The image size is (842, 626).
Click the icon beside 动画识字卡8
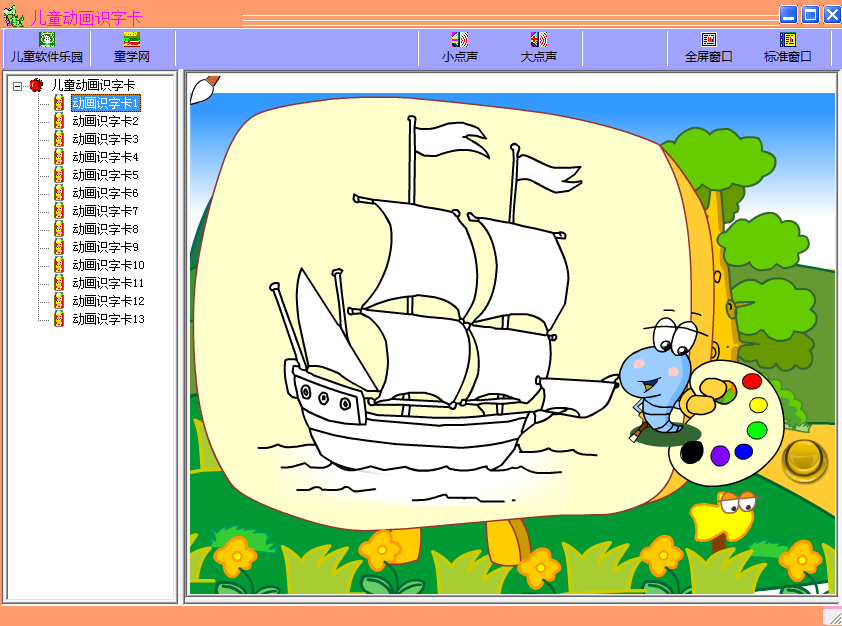pos(59,229)
